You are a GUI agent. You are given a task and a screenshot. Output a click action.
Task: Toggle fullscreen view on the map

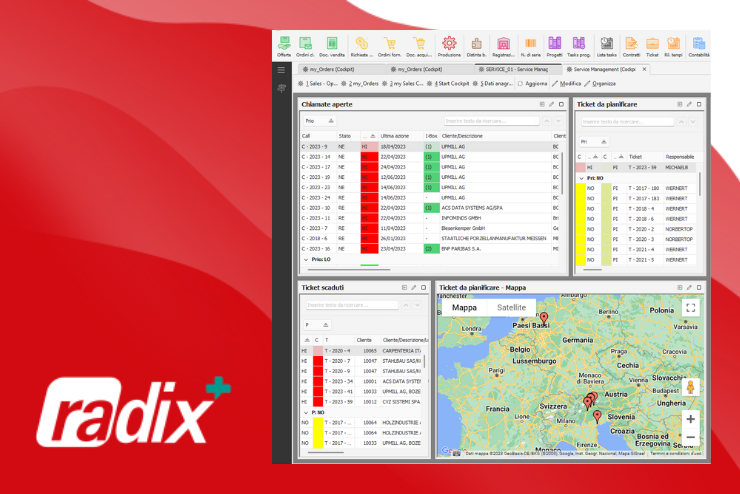pos(690,308)
